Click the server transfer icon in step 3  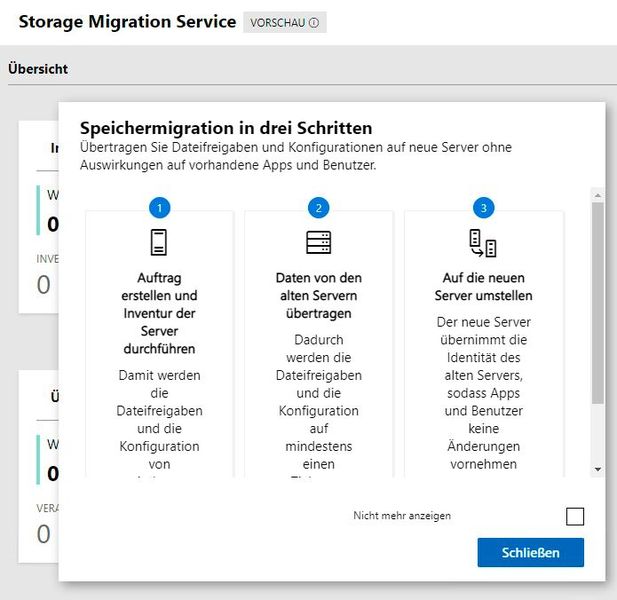point(483,243)
